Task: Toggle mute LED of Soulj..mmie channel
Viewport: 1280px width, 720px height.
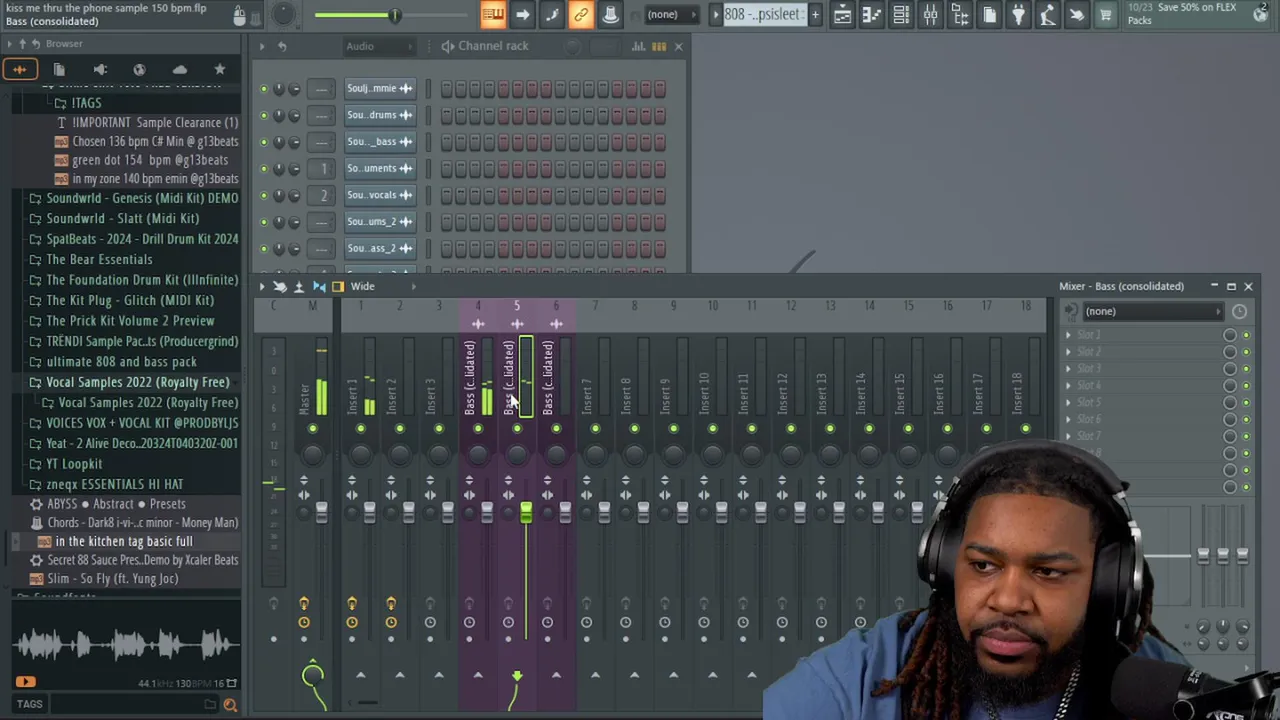Action: (264, 89)
